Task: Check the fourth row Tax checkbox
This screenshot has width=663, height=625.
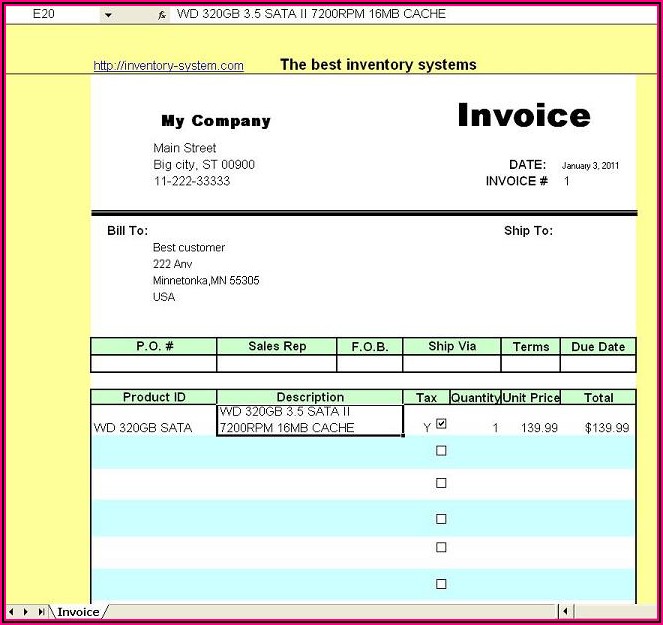Action: tap(441, 519)
